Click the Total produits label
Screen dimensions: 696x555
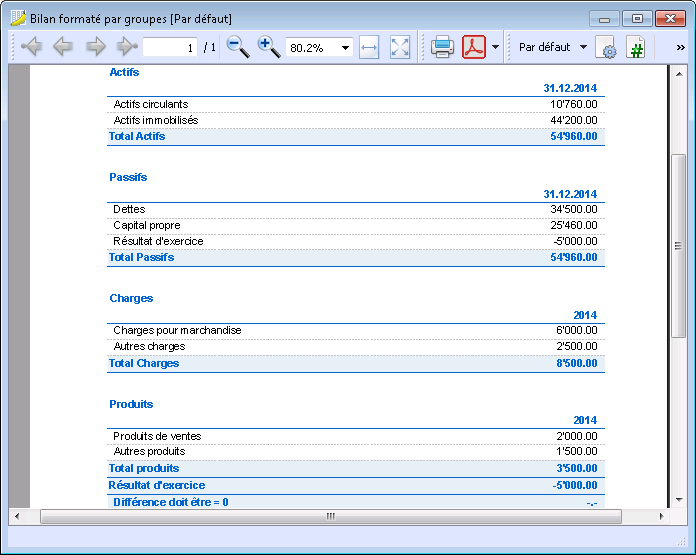click(x=144, y=468)
